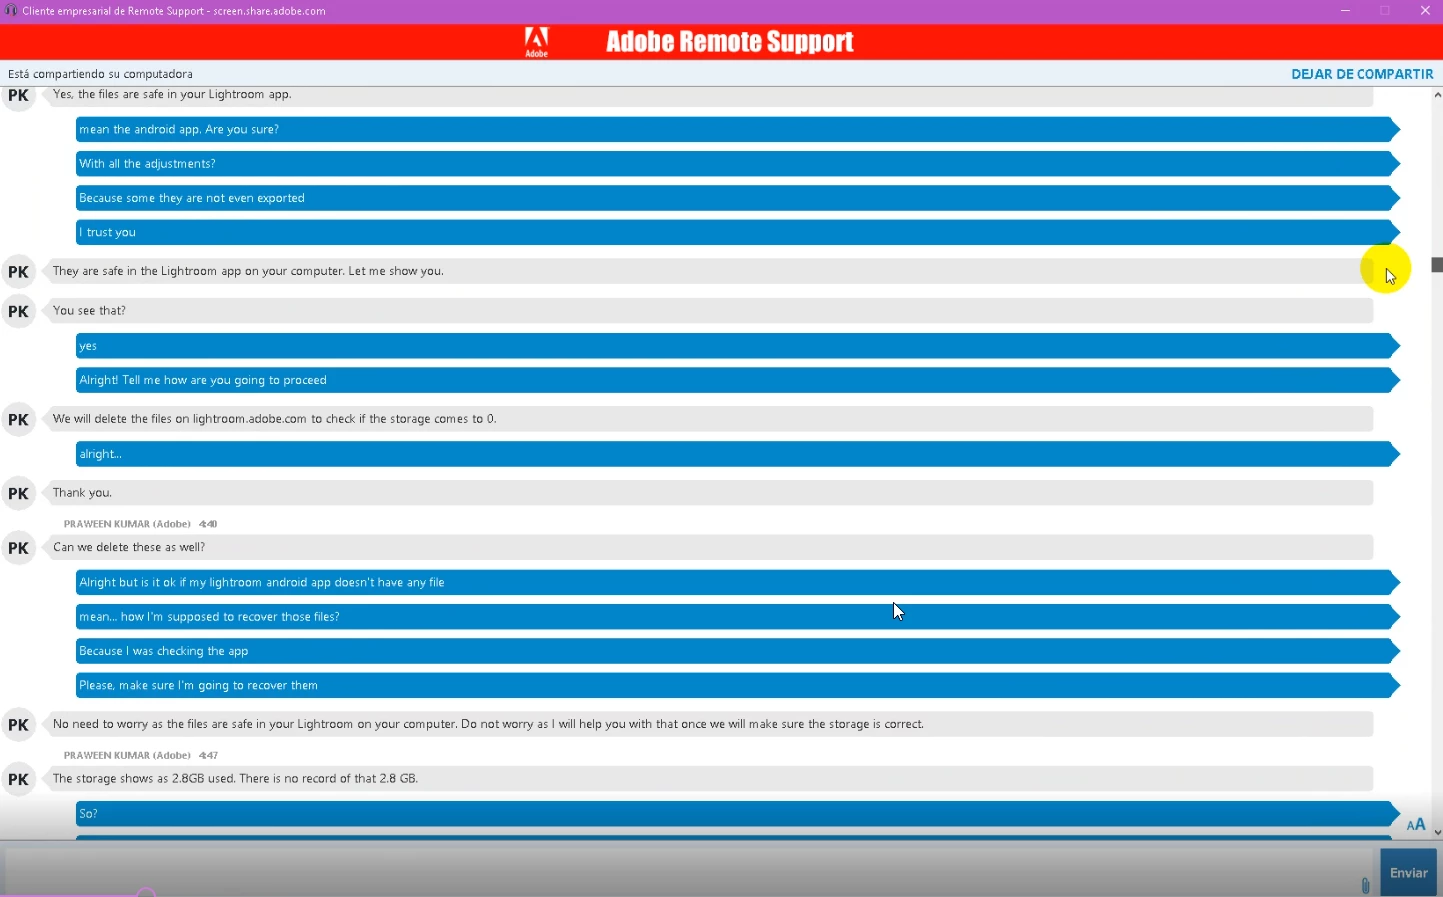This screenshot has width=1443, height=897.
Task: Click PK avatar beside 'Can we delete these as well?'
Action: (19, 549)
